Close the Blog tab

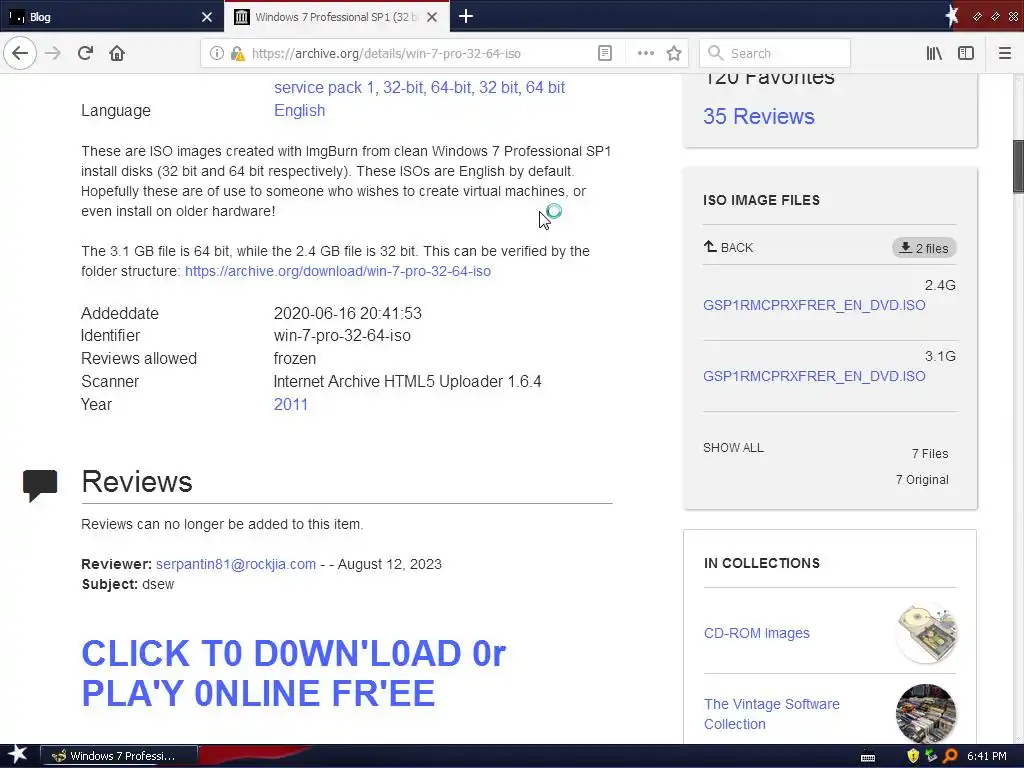(207, 17)
